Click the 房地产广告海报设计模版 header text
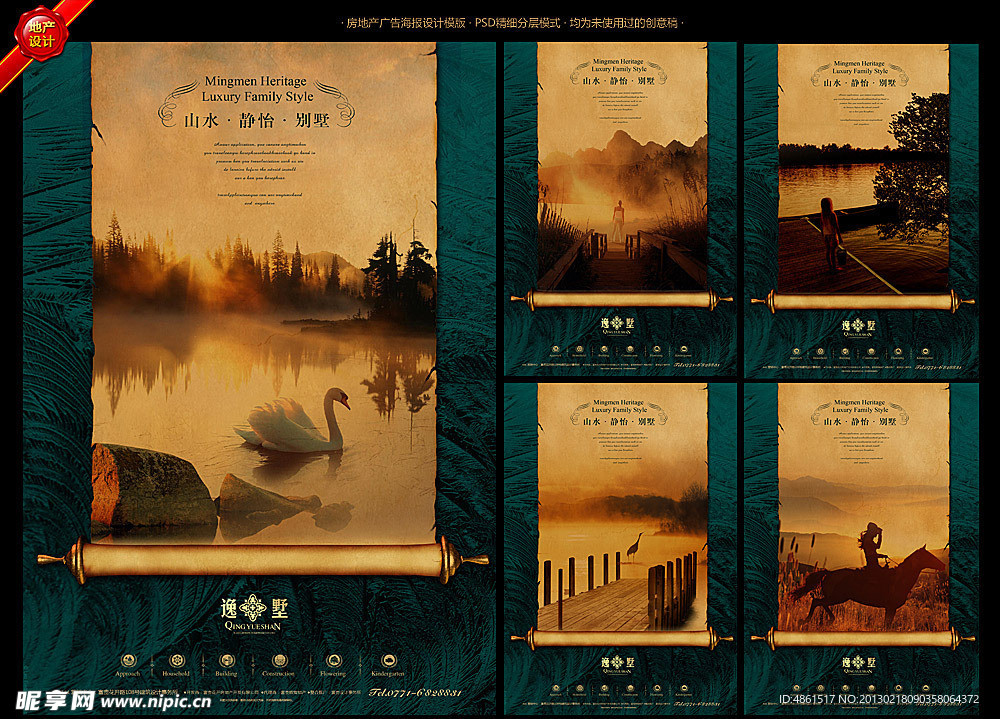Viewport: 1000px width, 719px height. (406, 23)
